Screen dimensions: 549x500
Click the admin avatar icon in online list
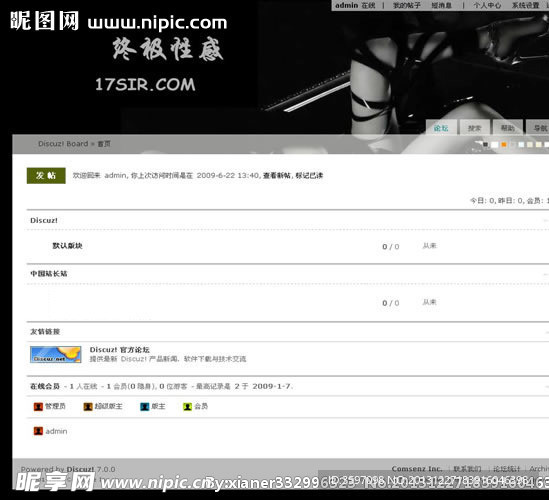[38, 431]
